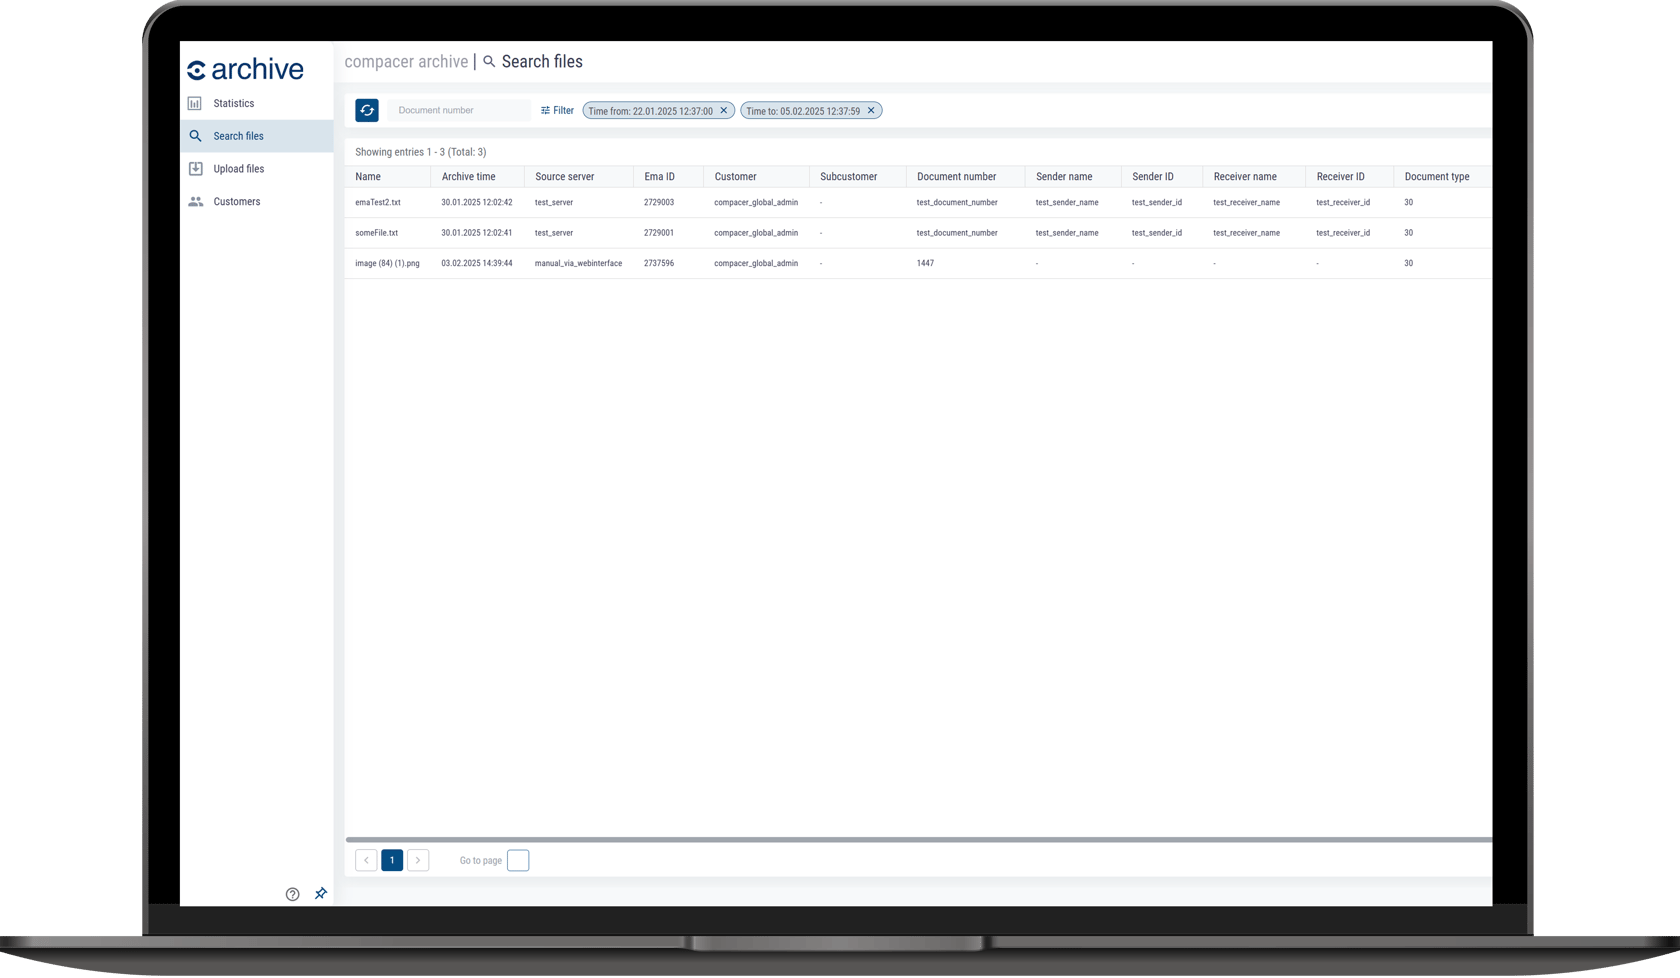Click the Search files magnifier icon in sidebar
Screen dimensions: 1680x978
pos(195,136)
